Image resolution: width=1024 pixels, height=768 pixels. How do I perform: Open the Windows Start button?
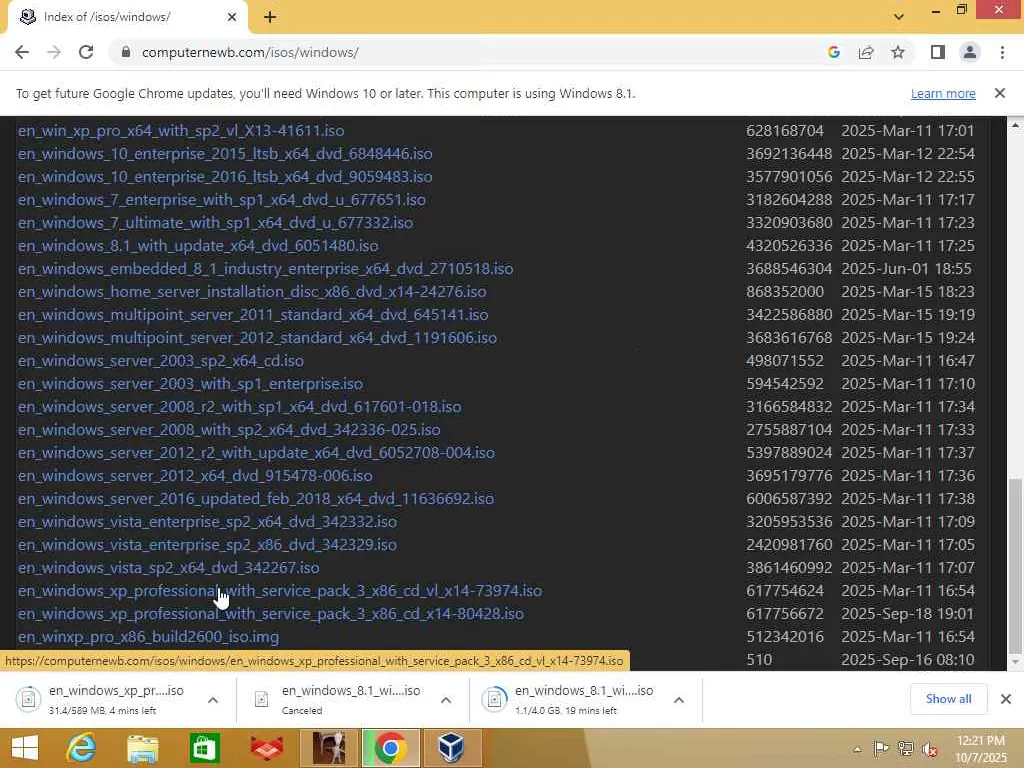coord(25,748)
